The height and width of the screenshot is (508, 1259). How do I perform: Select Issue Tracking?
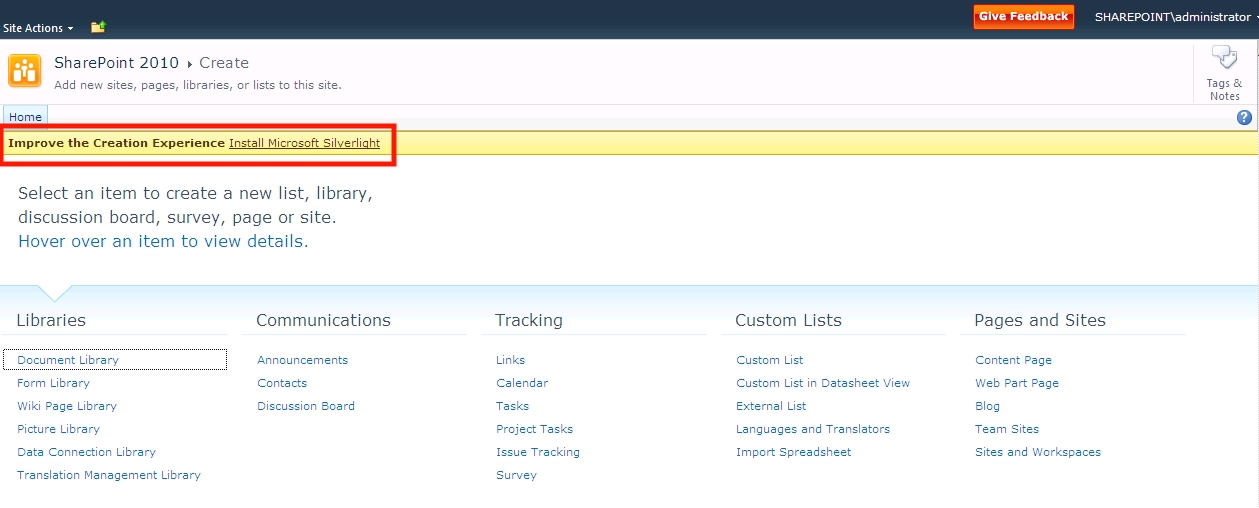coord(538,452)
